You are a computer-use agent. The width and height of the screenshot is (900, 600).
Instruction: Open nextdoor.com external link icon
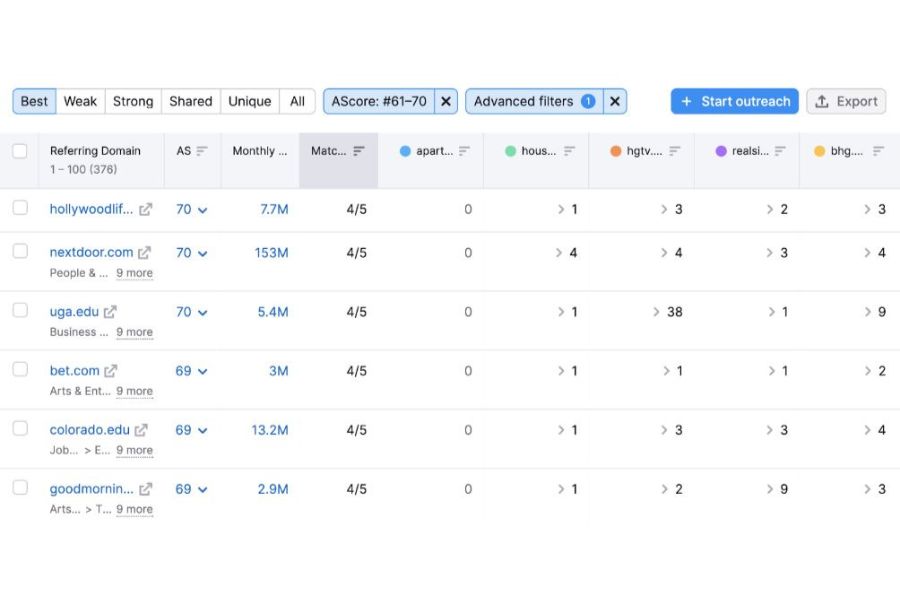[x=144, y=253]
